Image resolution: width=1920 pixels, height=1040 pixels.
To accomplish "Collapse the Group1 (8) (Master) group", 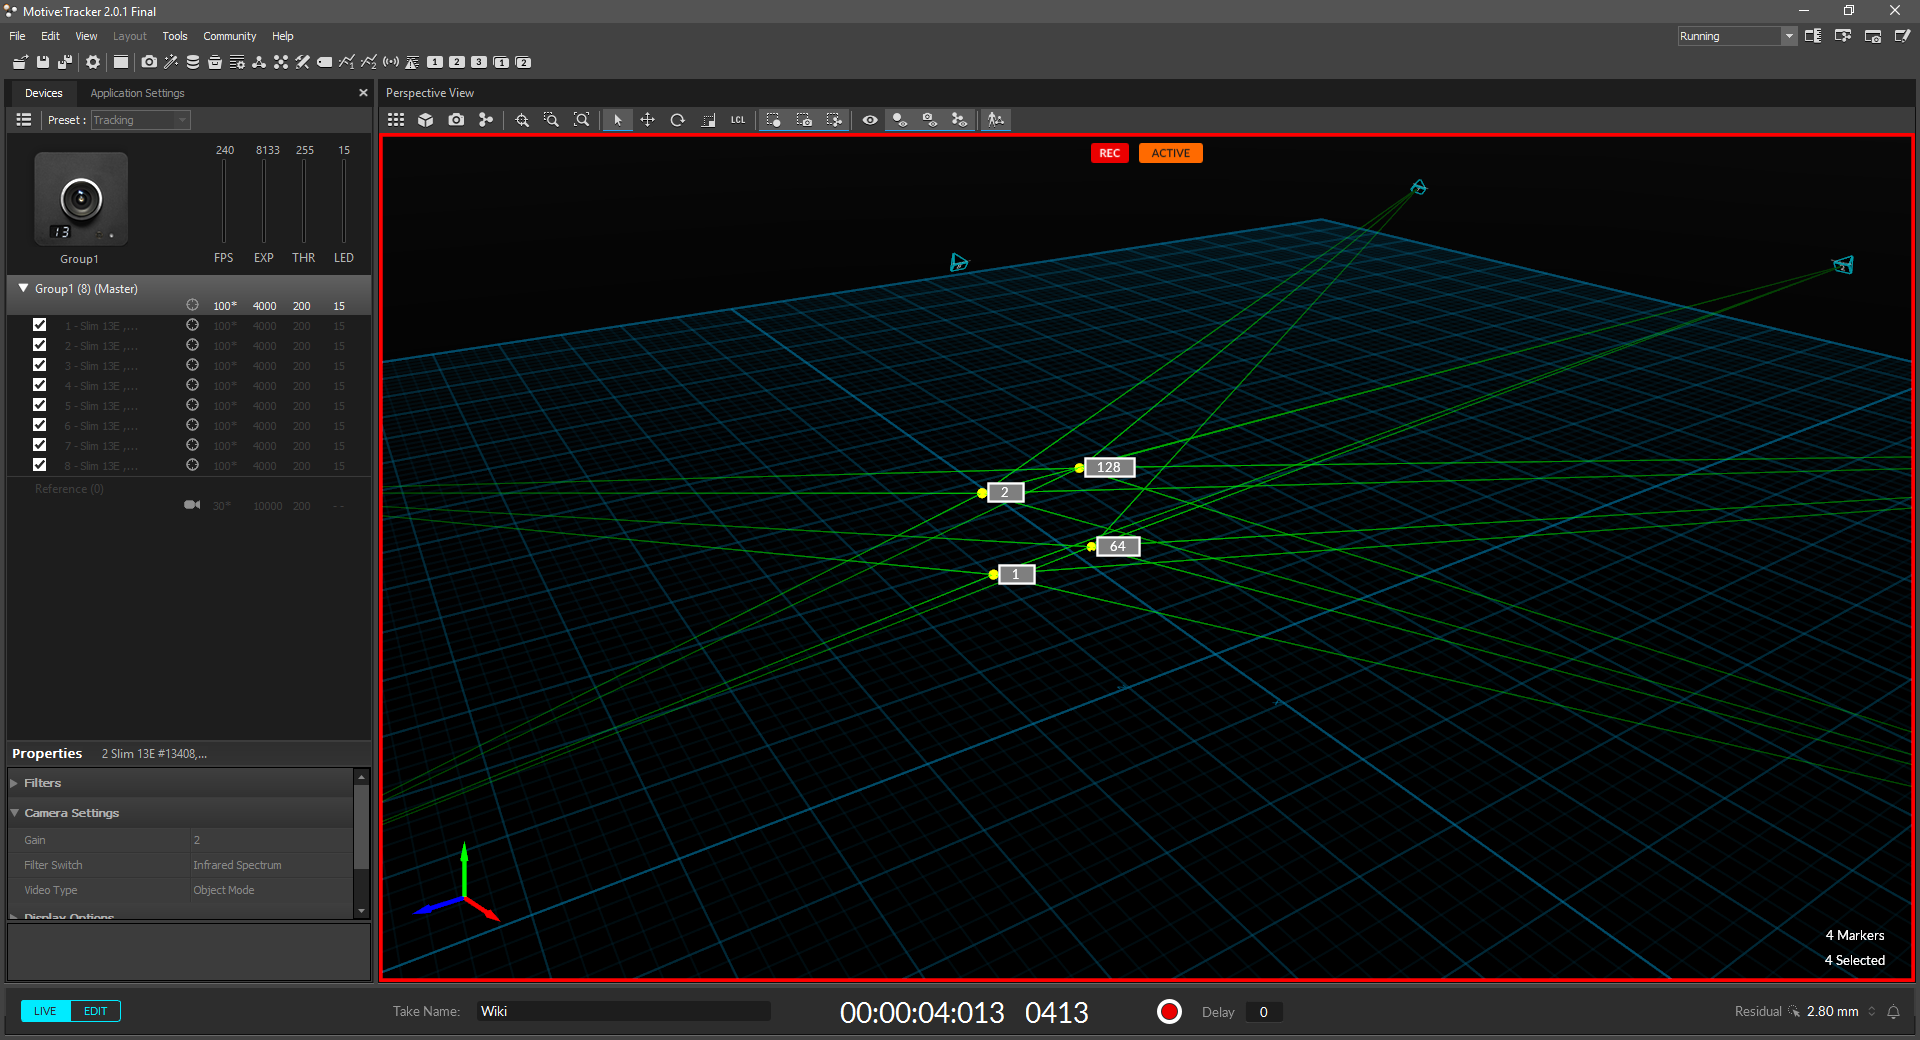I will (x=23, y=288).
